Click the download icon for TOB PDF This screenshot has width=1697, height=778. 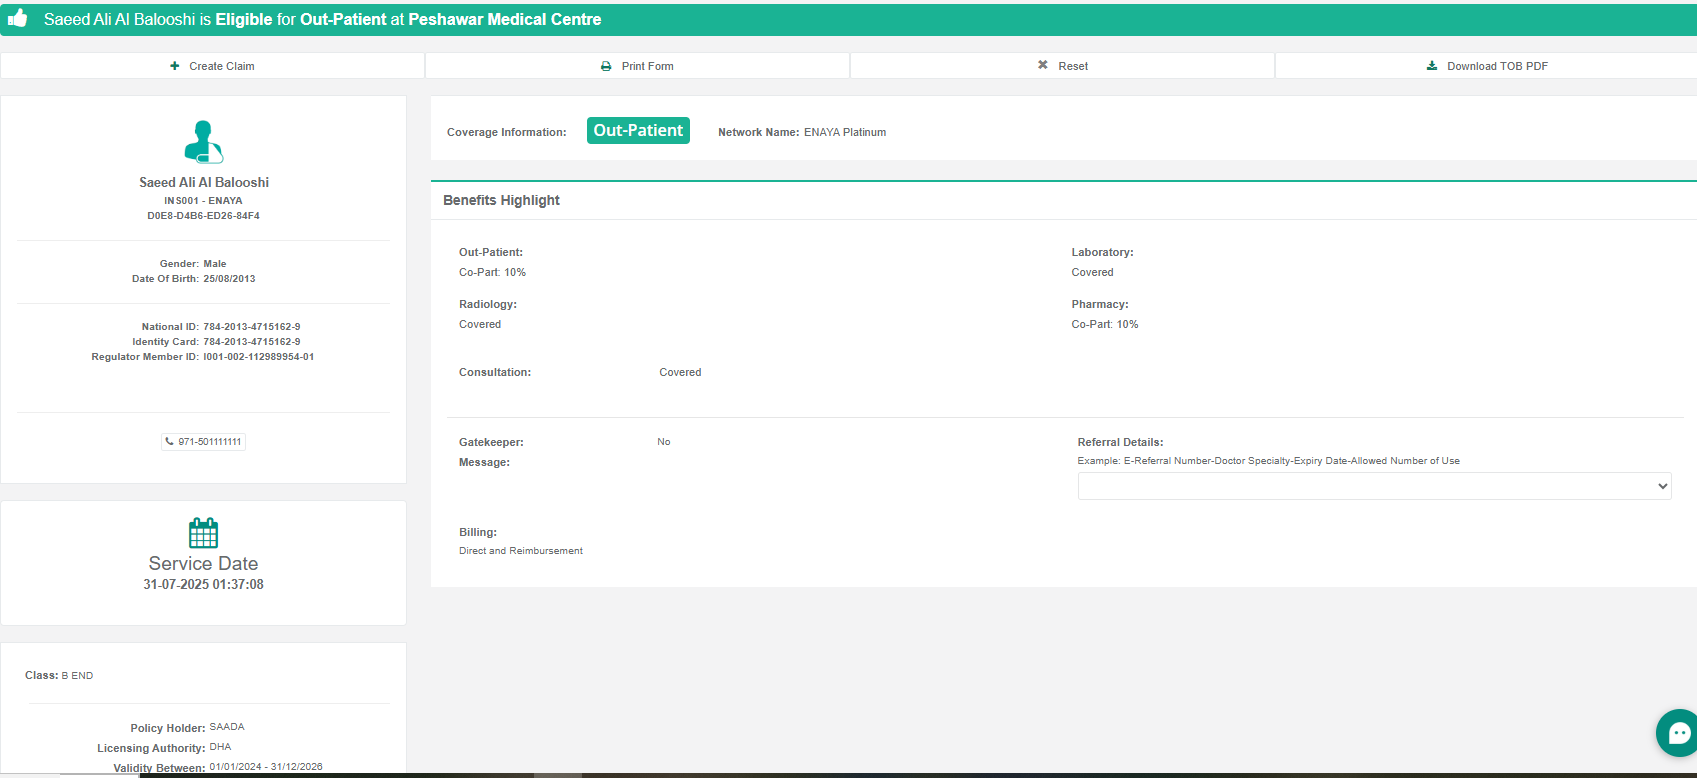[1432, 66]
